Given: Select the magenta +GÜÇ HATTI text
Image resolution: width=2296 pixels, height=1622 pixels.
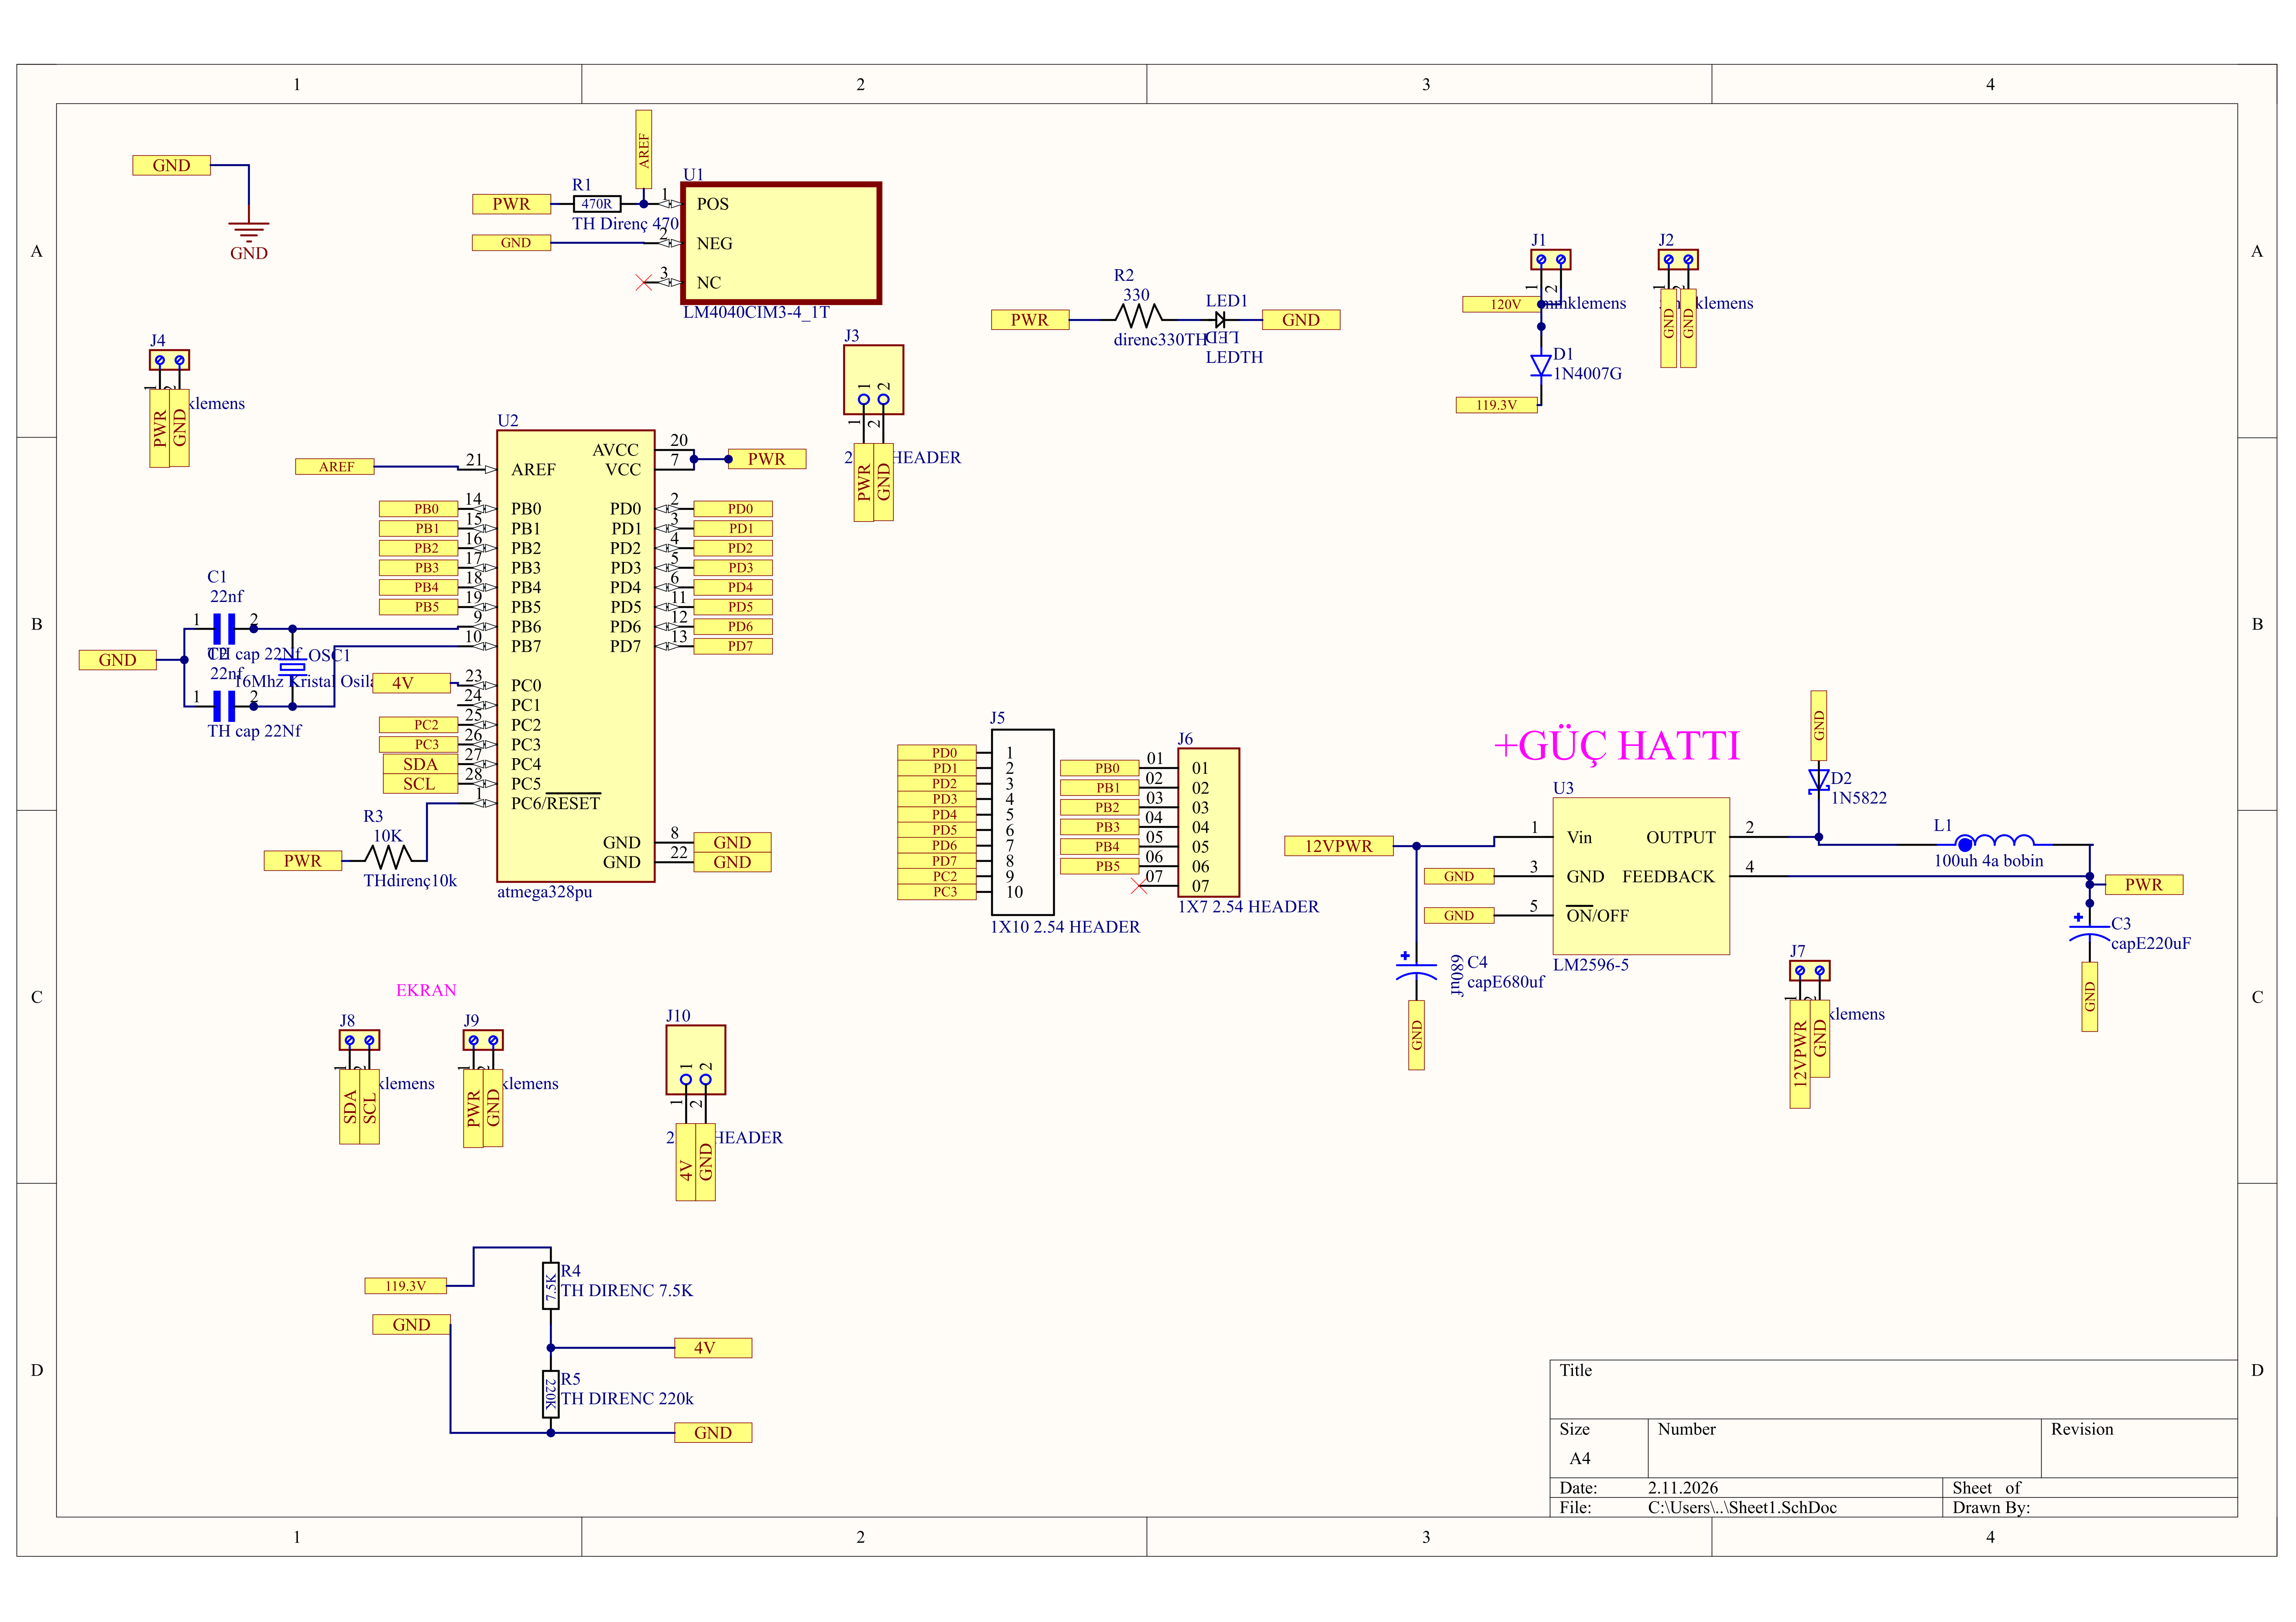Looking at the screenshot, I should pos(1616,746).
